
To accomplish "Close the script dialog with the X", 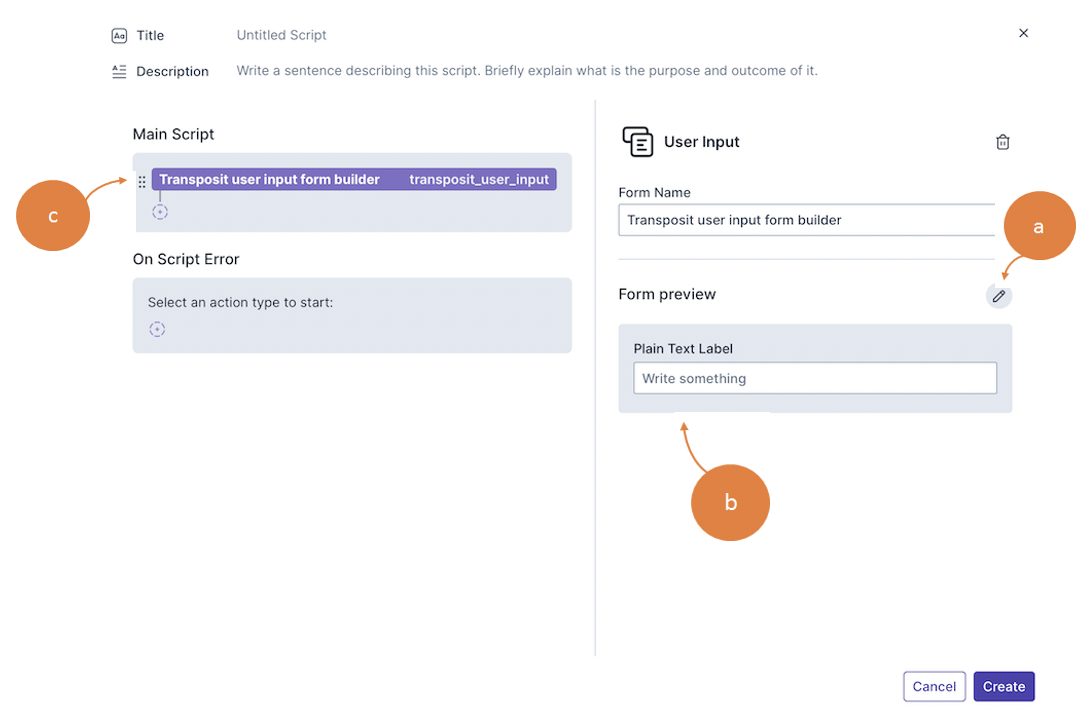I will pos(1023,33).
